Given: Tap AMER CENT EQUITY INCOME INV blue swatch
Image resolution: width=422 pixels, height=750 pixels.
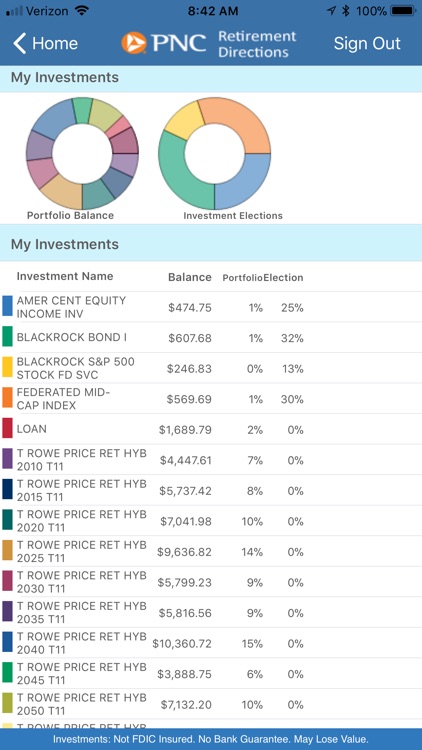Looking at the screenshot, I should (7, 306).
